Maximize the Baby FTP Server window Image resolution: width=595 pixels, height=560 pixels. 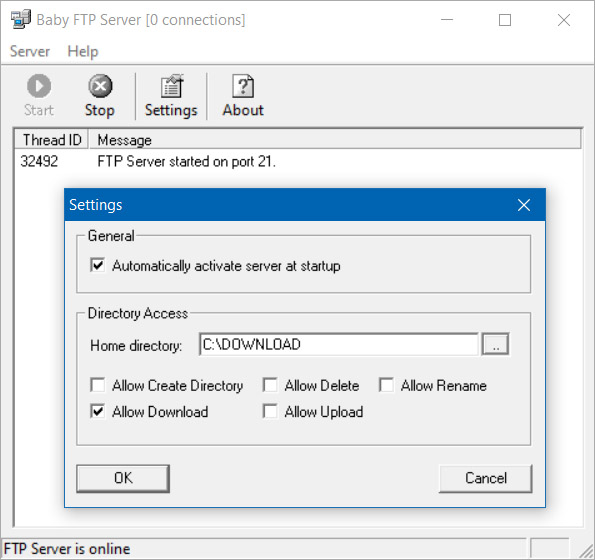505,20
